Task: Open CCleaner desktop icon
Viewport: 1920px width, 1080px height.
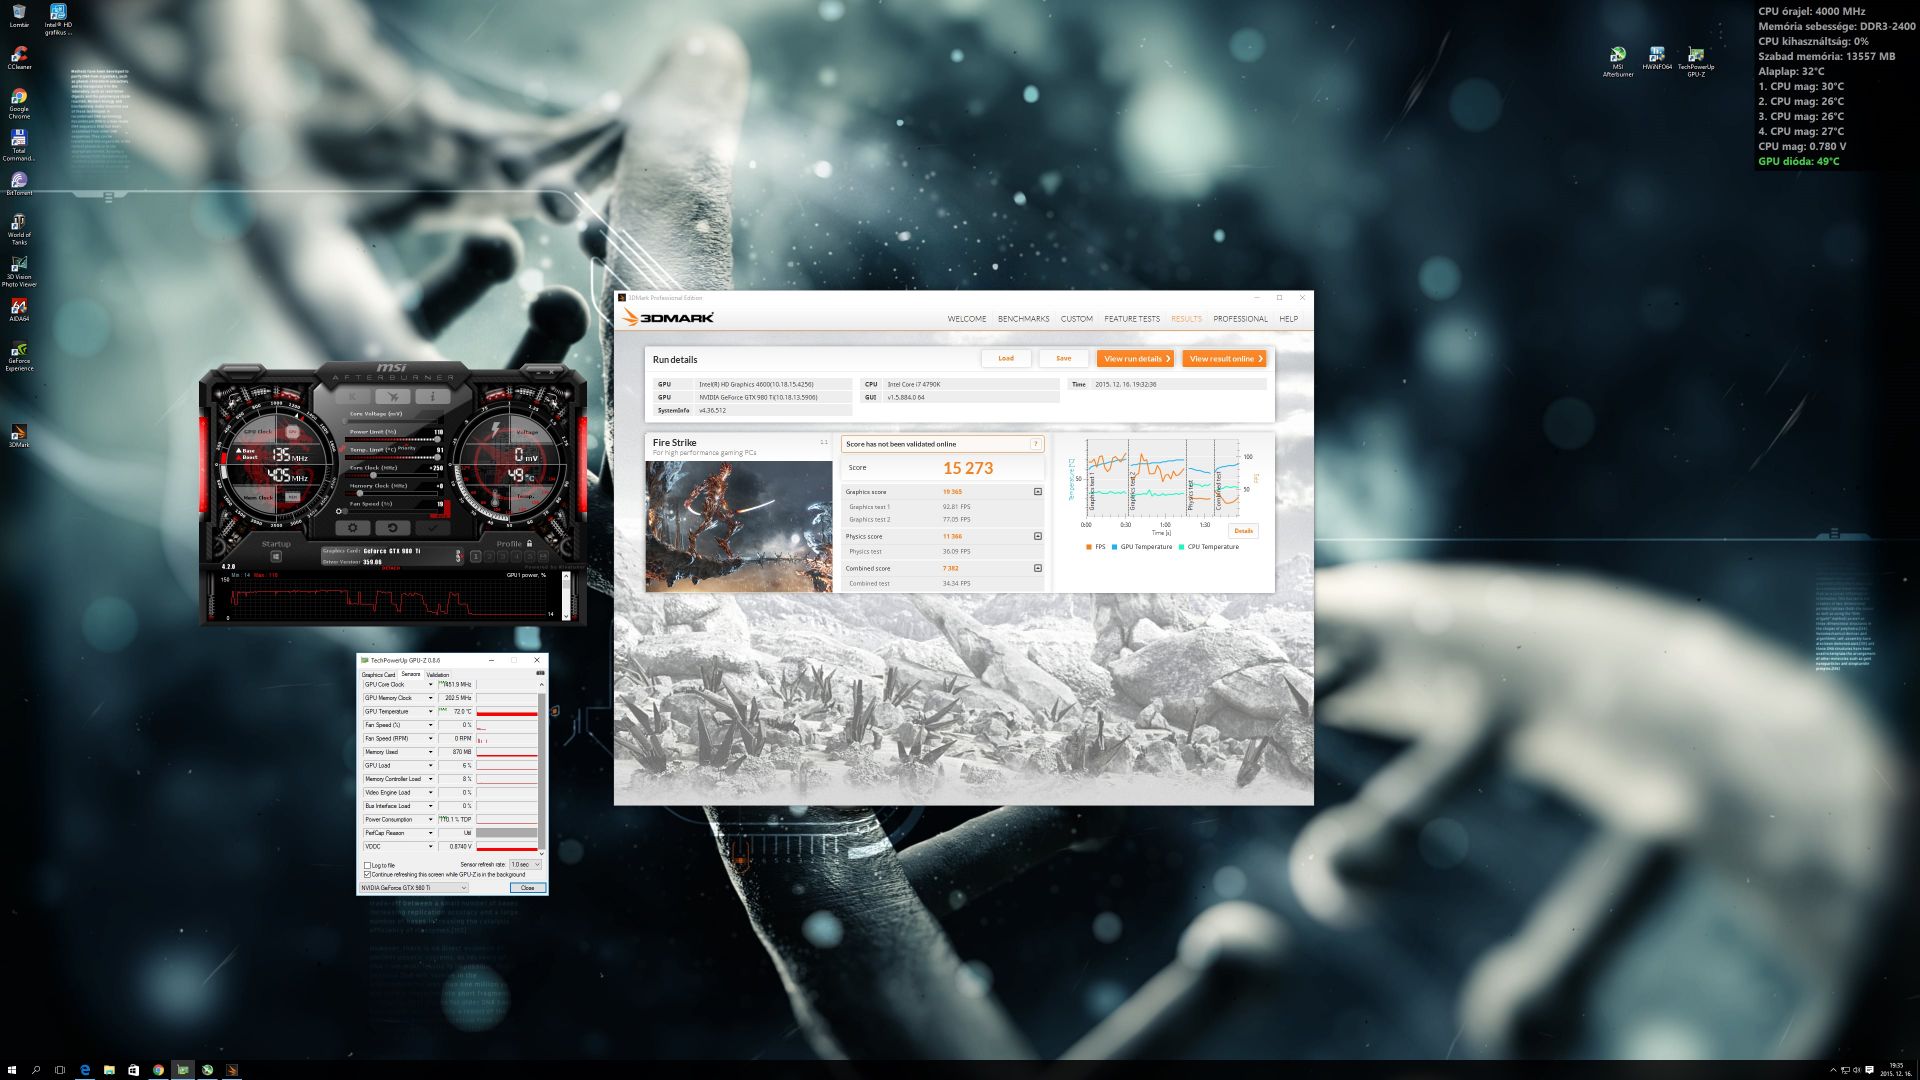Action: tap(19, 58)
